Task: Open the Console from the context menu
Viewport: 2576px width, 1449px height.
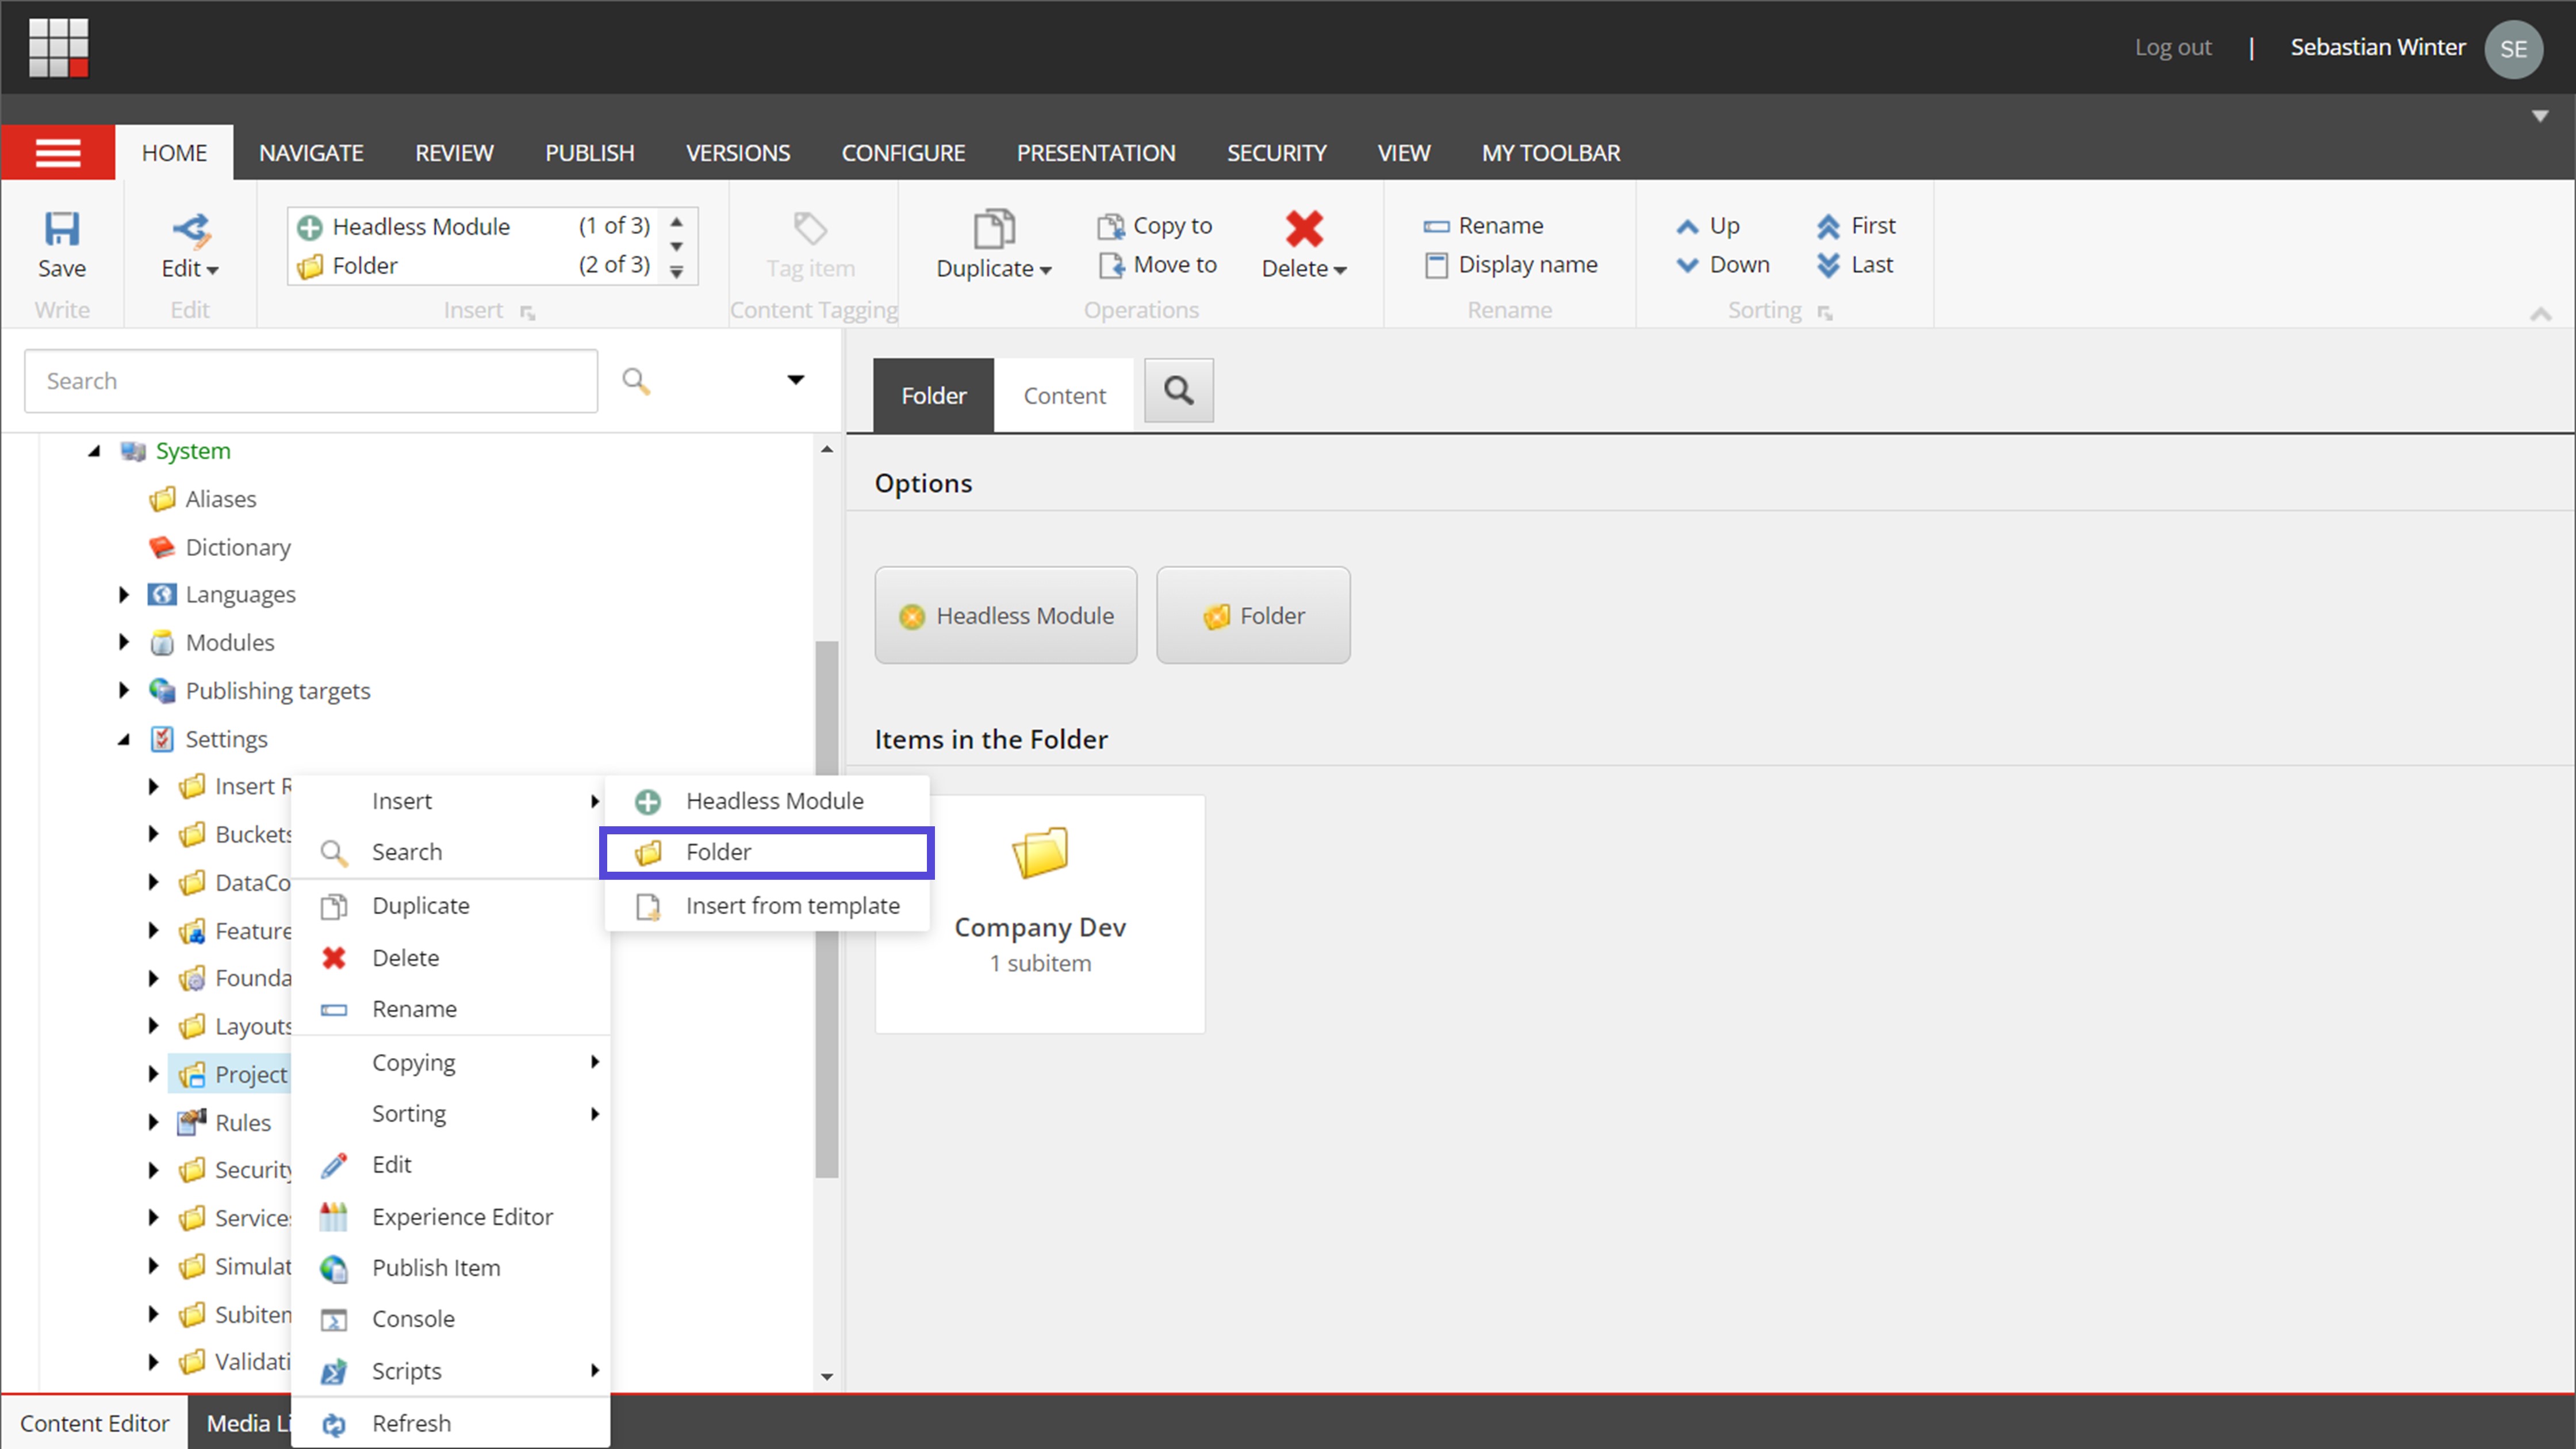Action: point(413,1318)
